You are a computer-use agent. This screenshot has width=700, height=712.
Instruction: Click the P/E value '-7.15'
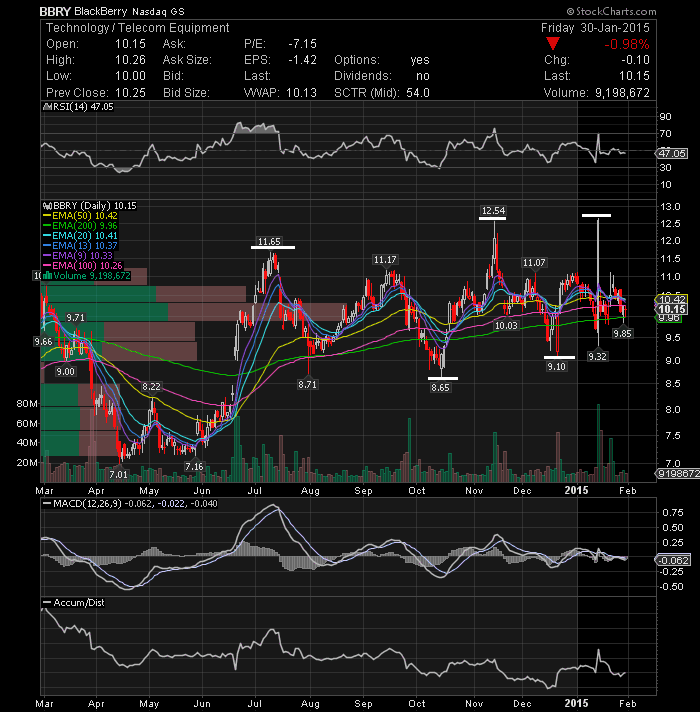(302, 44)
